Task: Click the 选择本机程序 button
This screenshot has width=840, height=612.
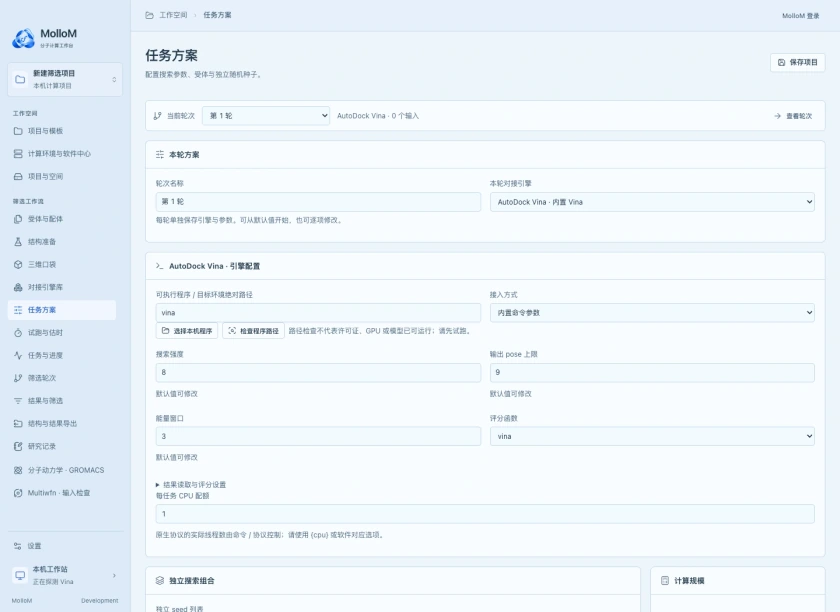Action: coord(187,331)
